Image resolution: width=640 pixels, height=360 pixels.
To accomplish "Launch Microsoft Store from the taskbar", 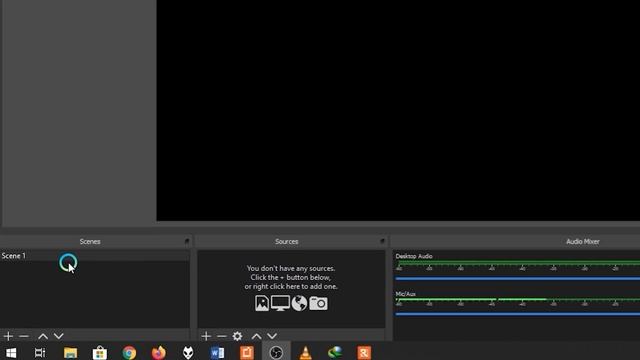I will coord(100,353).
